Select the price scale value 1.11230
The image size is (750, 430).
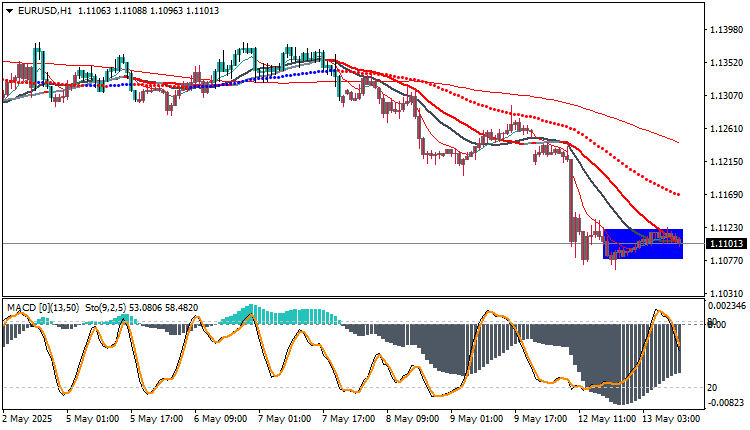726,228
